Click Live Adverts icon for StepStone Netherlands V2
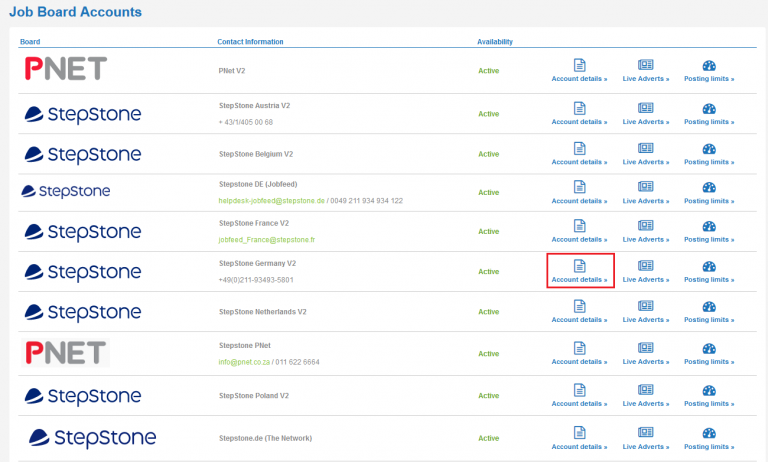This screenshot has width=768, height=462. click(x=645, y=306)
